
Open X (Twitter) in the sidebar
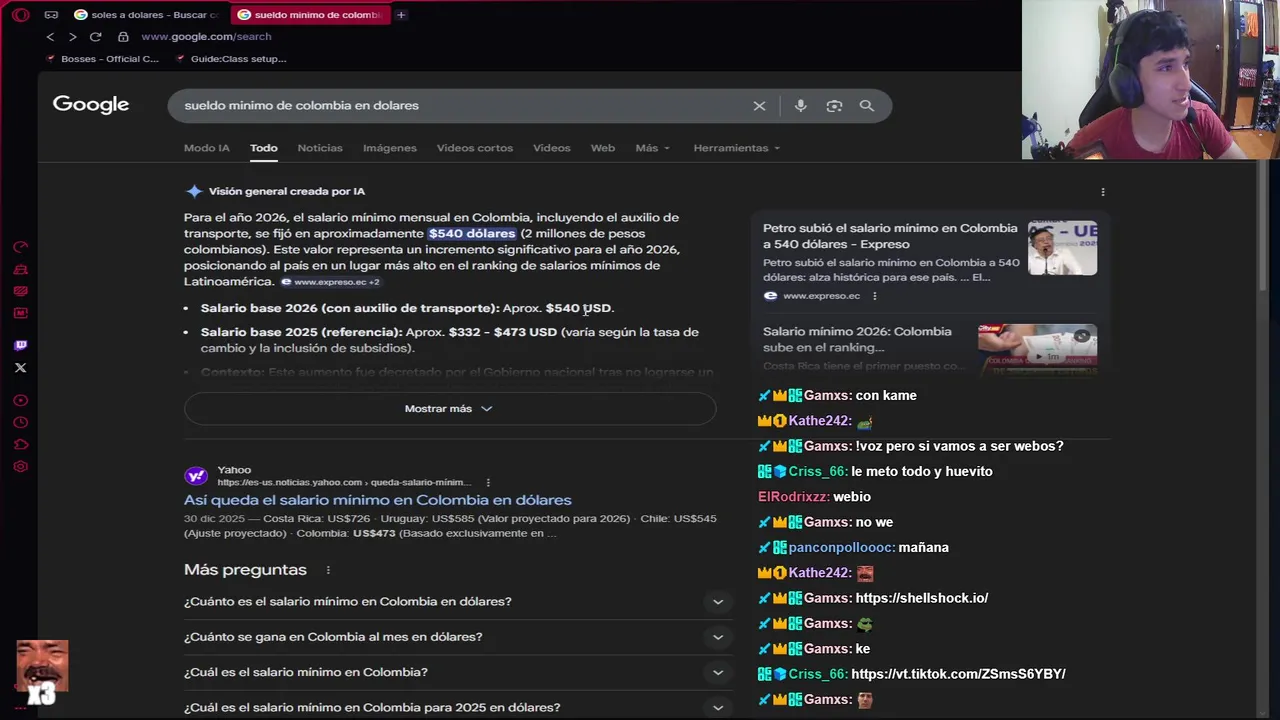[x=20, y=368]
